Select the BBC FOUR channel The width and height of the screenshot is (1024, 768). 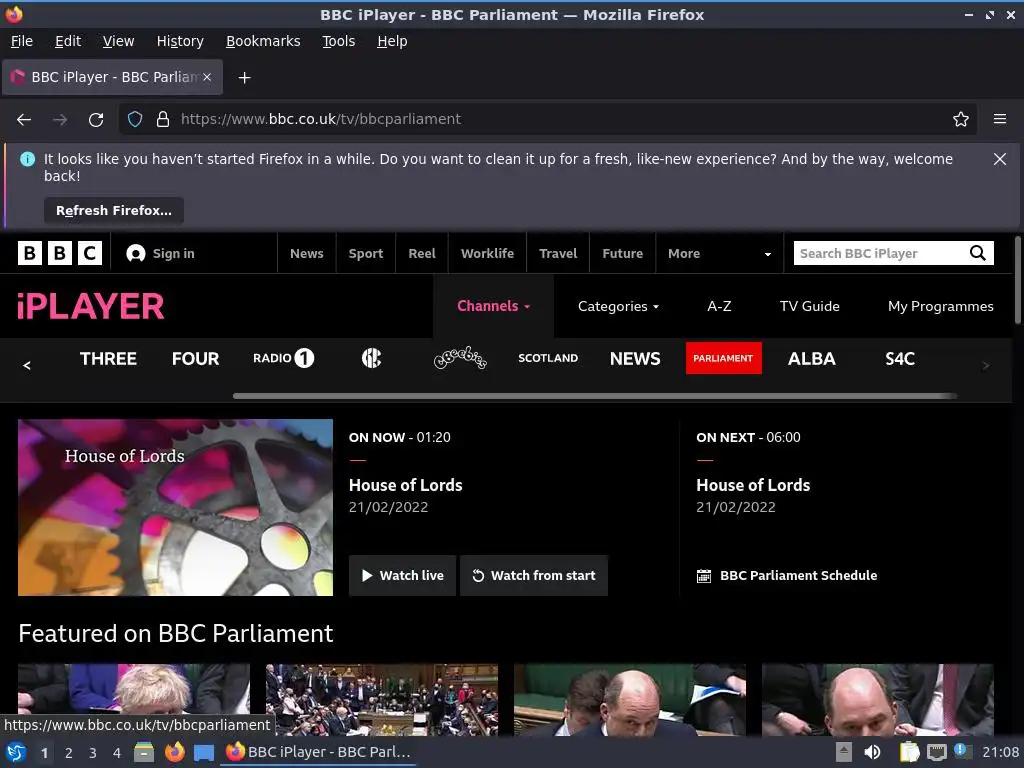(x=195, y=359)
